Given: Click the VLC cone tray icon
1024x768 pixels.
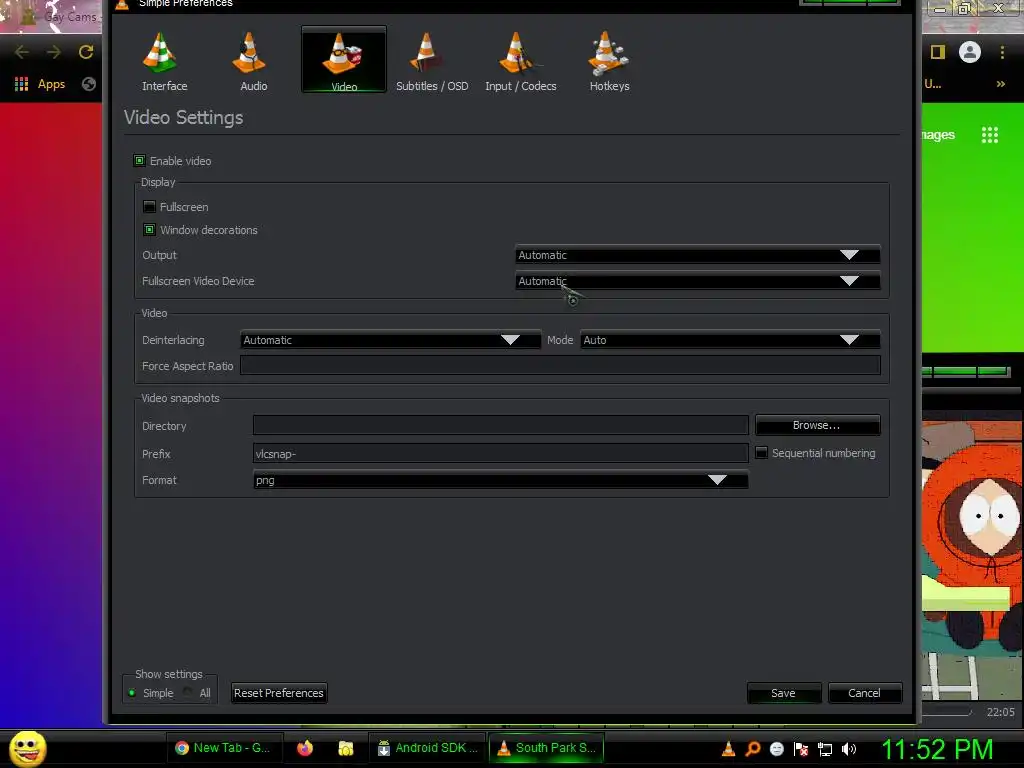Looking at the screenshot, I should click(x=729, y=749).
